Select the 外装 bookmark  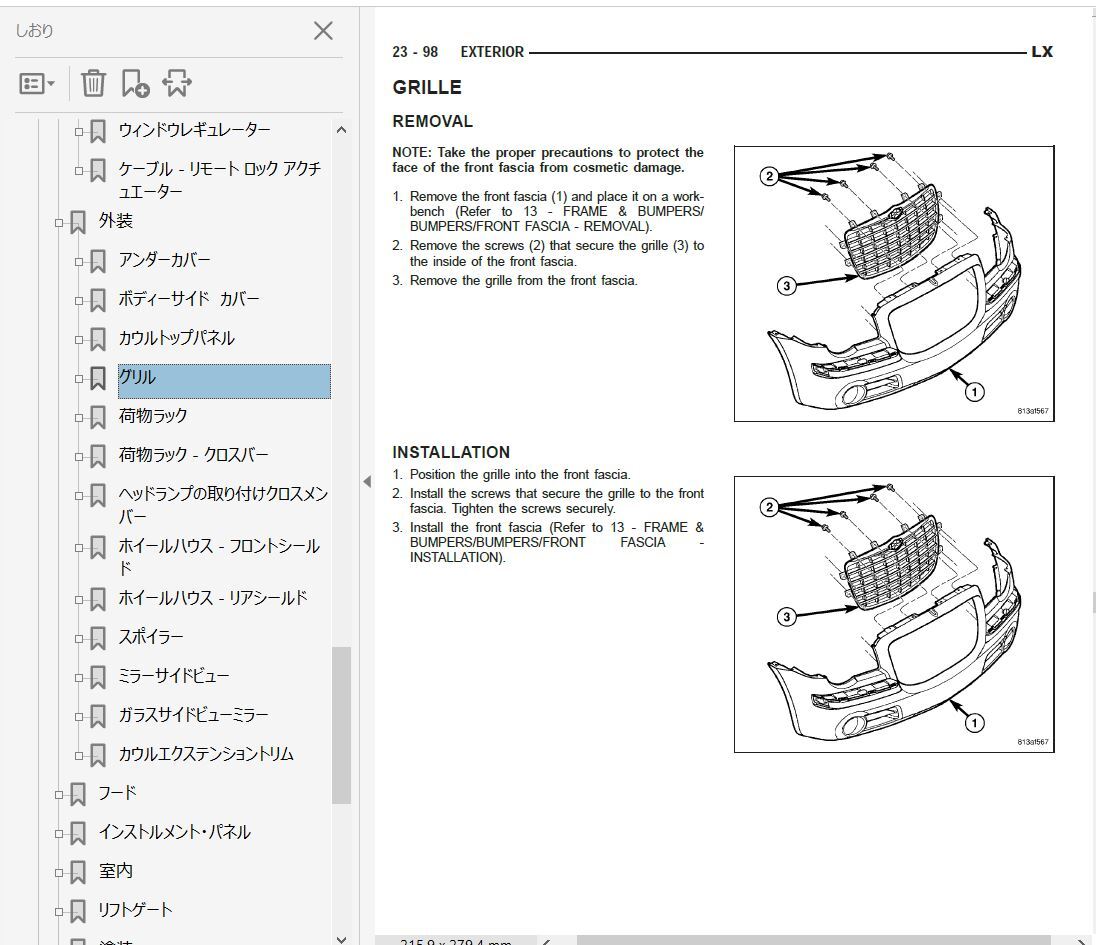[115, 221]
